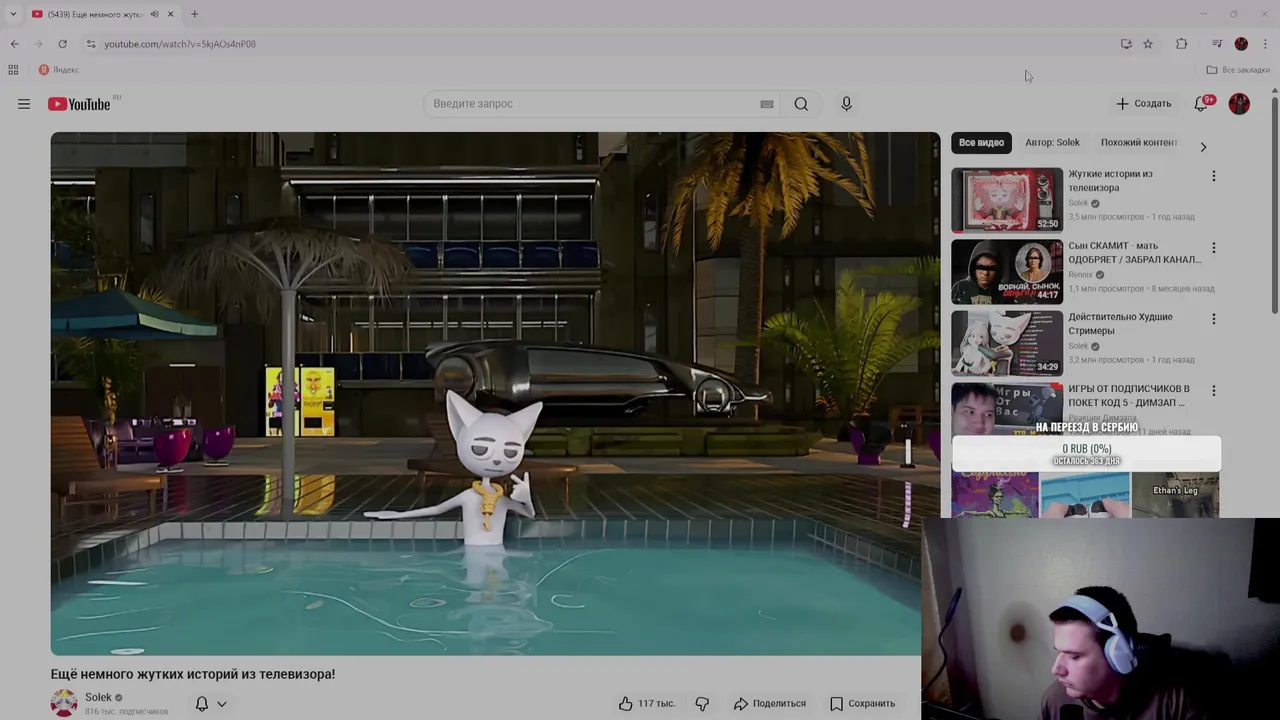
Task: Open thumbnail with 44:17 duration
Action: tap(1007, 272)
